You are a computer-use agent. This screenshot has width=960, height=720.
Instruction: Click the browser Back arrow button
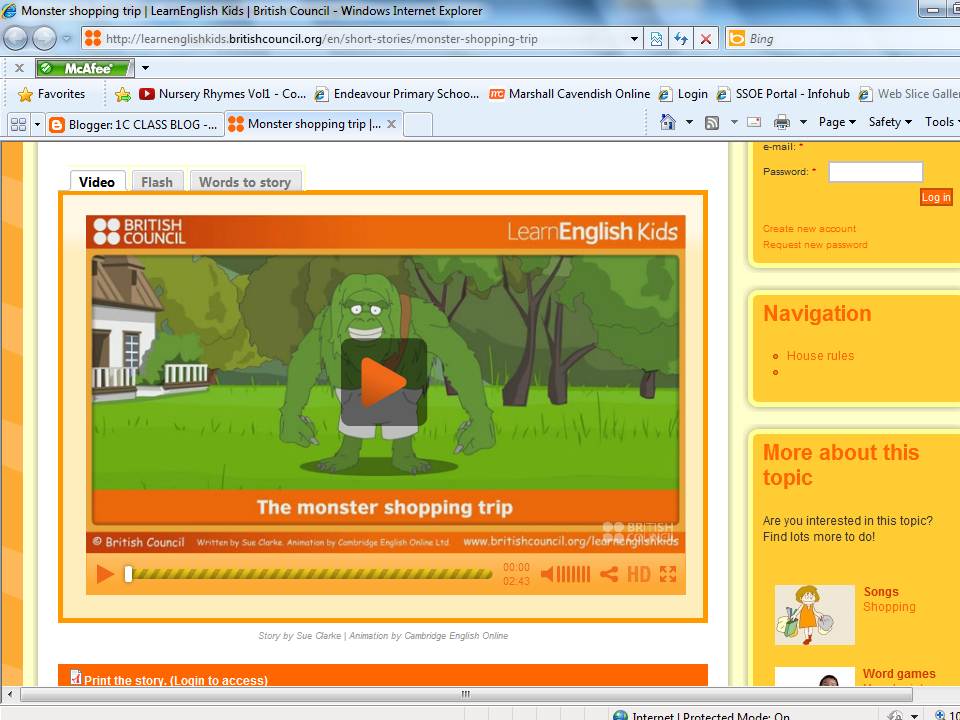pyautogui.click(x=17, y=39)
